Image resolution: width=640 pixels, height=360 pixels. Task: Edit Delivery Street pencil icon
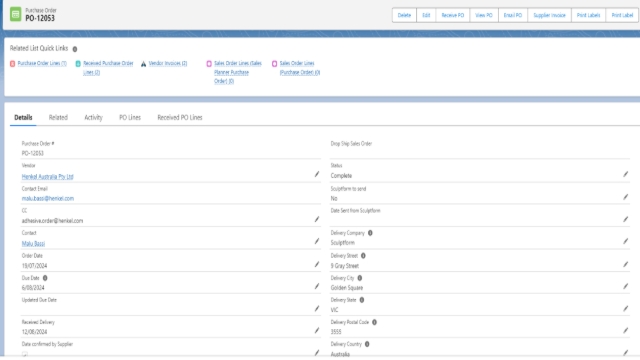625,264
